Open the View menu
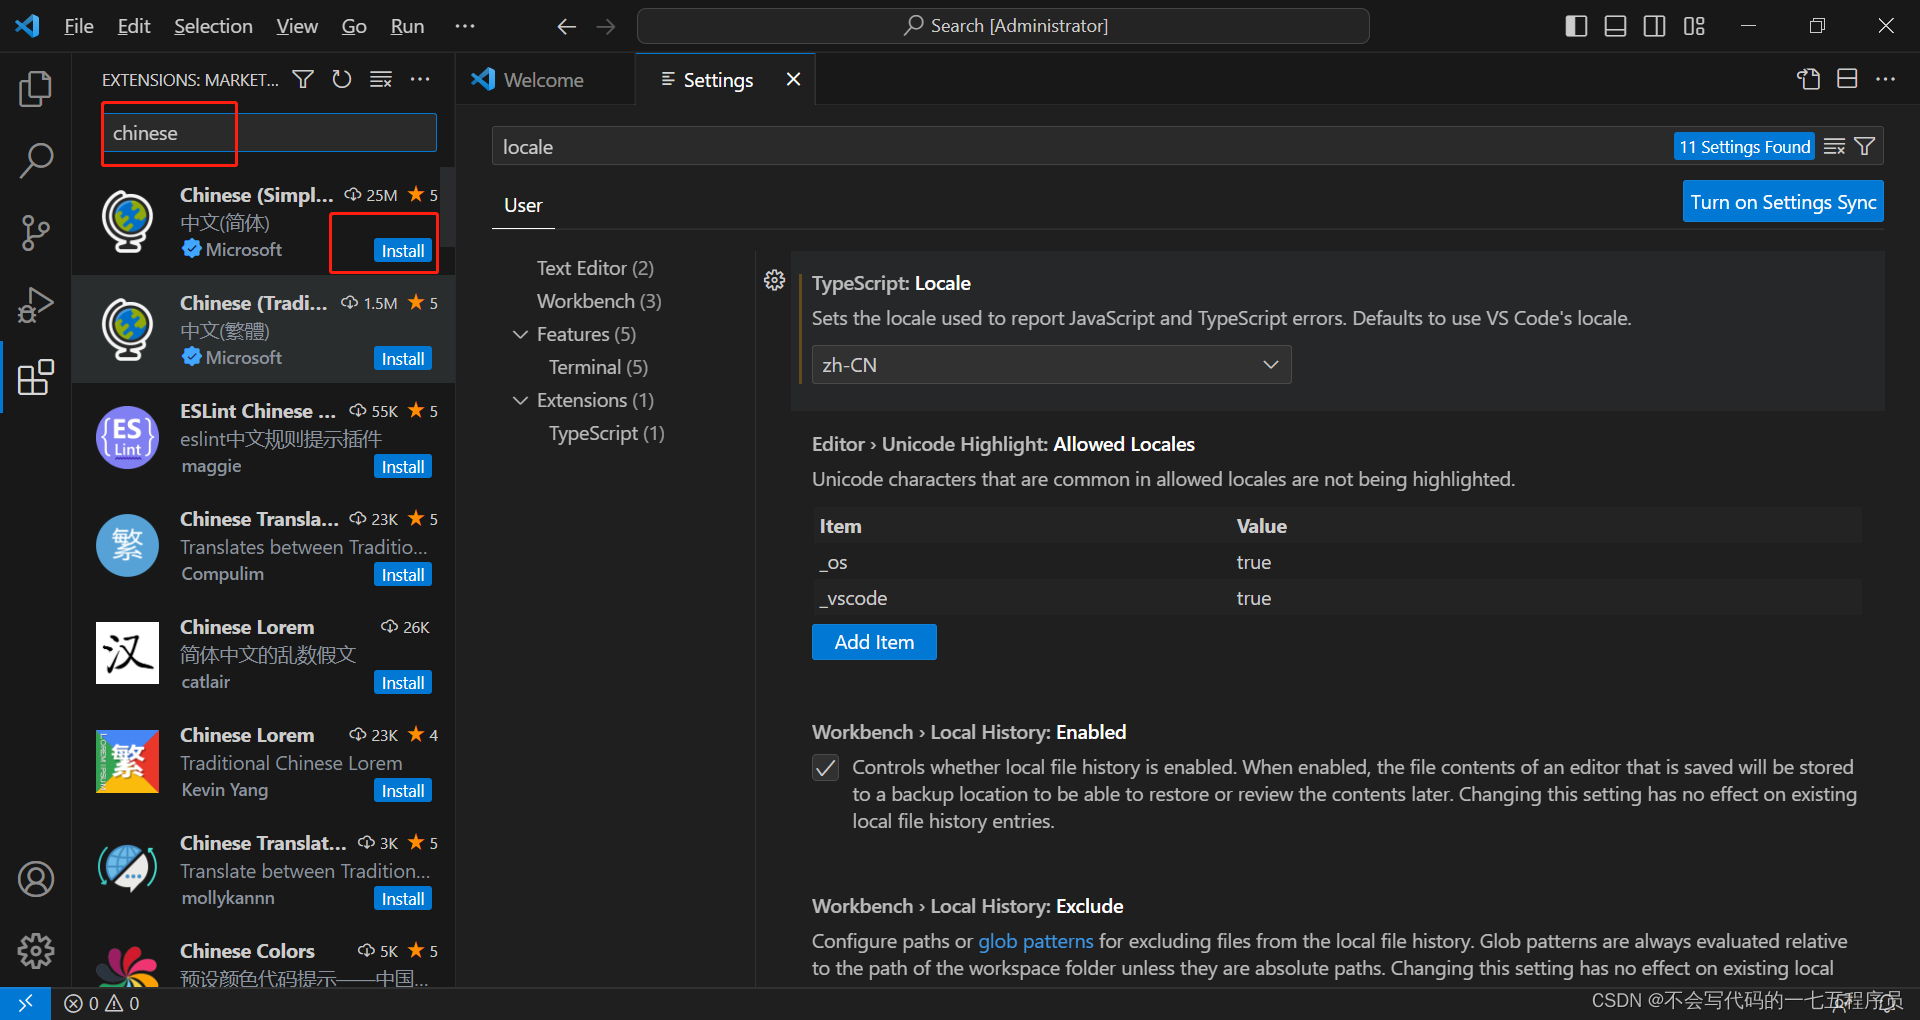Viewport: 1920px width, 1020px height. 297,26
